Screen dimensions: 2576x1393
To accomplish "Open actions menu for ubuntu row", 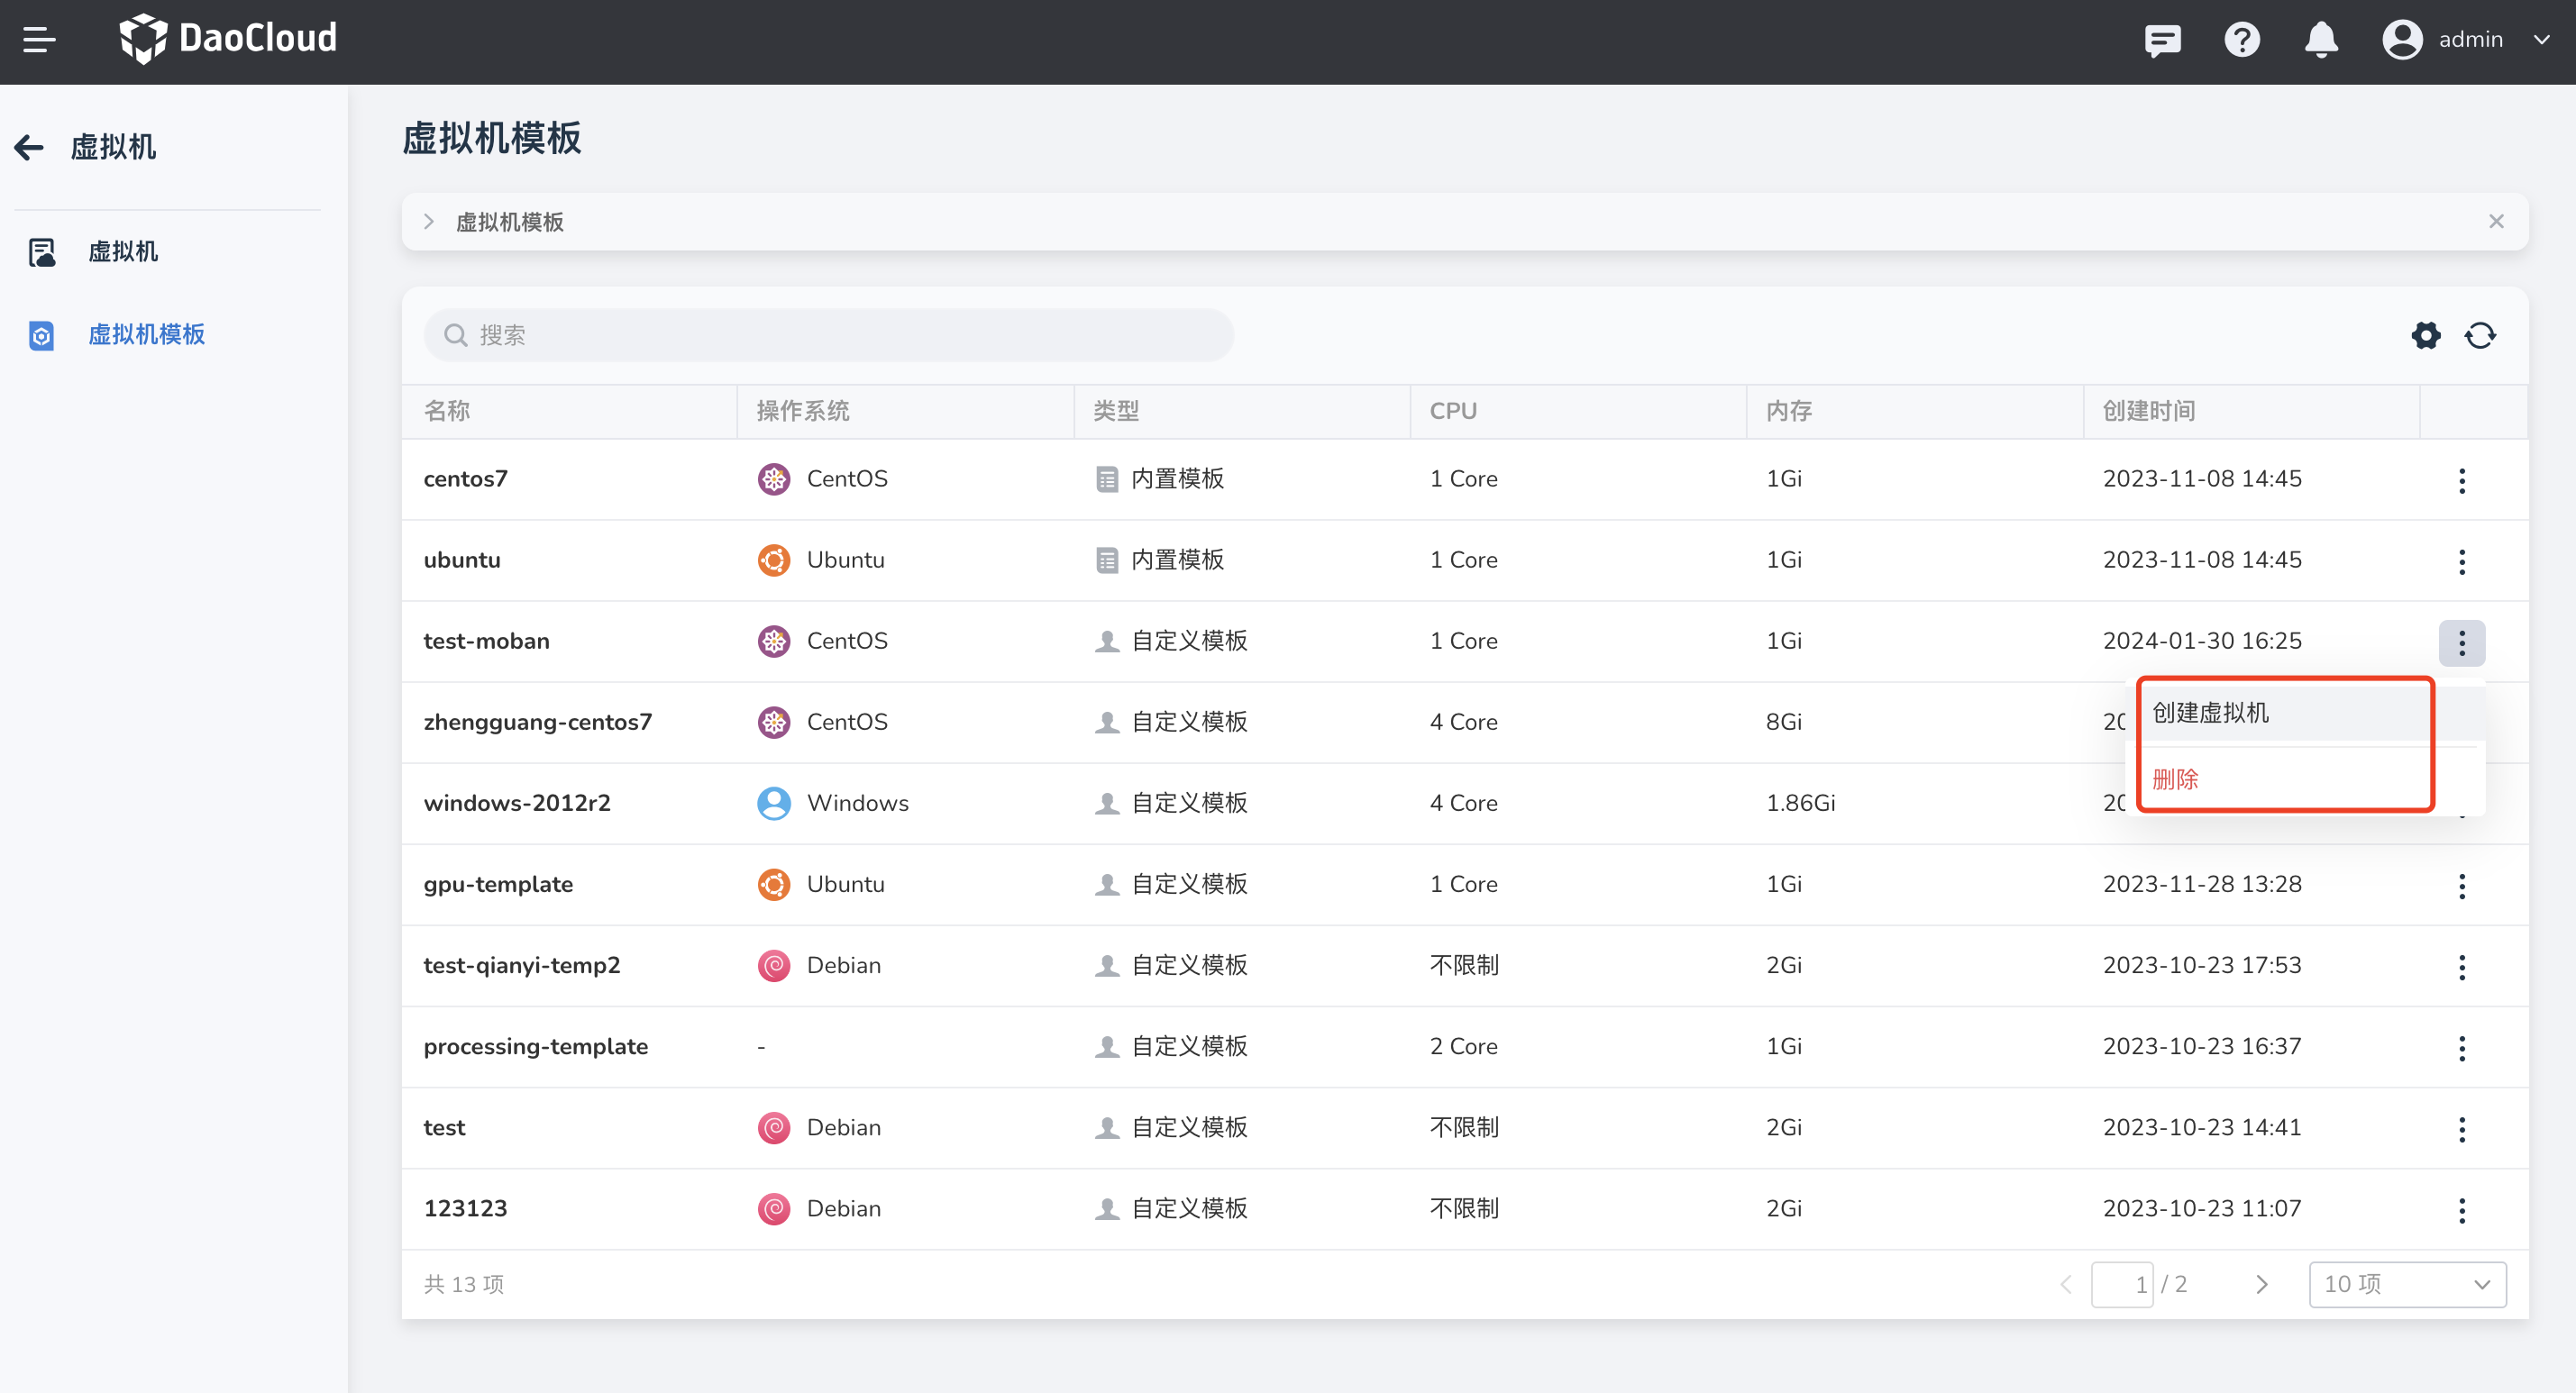I will click(x=2461, y=562).
